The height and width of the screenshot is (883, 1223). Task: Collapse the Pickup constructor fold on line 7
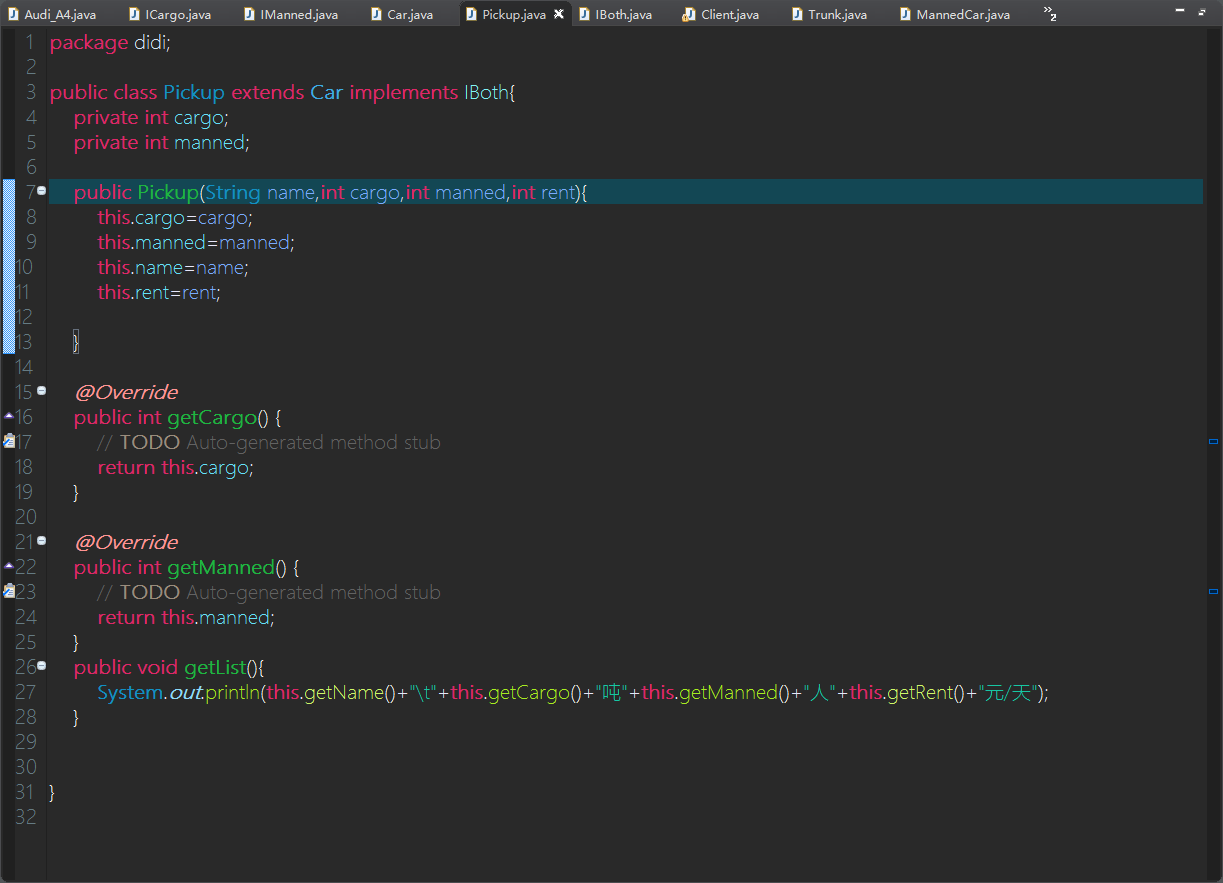(42, 191)
